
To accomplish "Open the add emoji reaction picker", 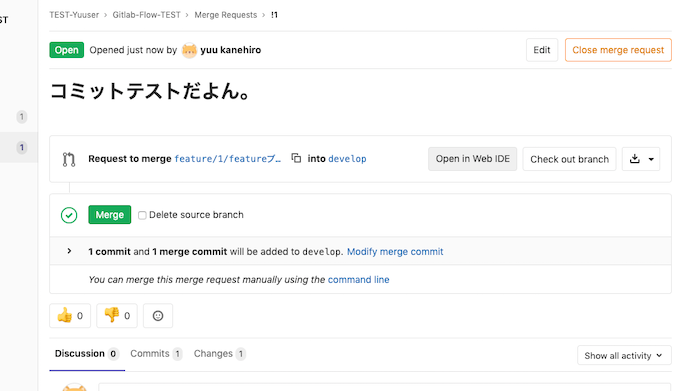I will (x=158, y=316).
